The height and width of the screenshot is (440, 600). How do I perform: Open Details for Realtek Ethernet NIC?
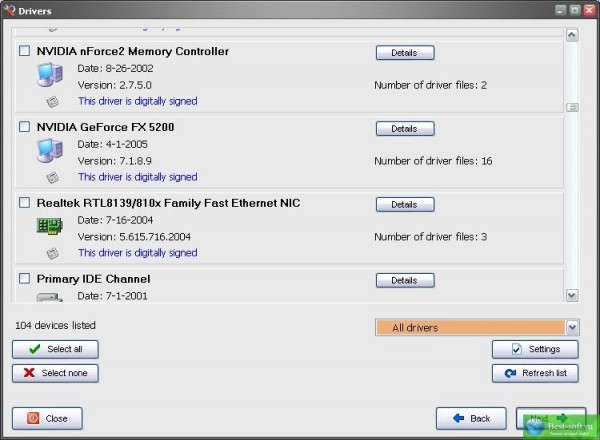point(405,205)
